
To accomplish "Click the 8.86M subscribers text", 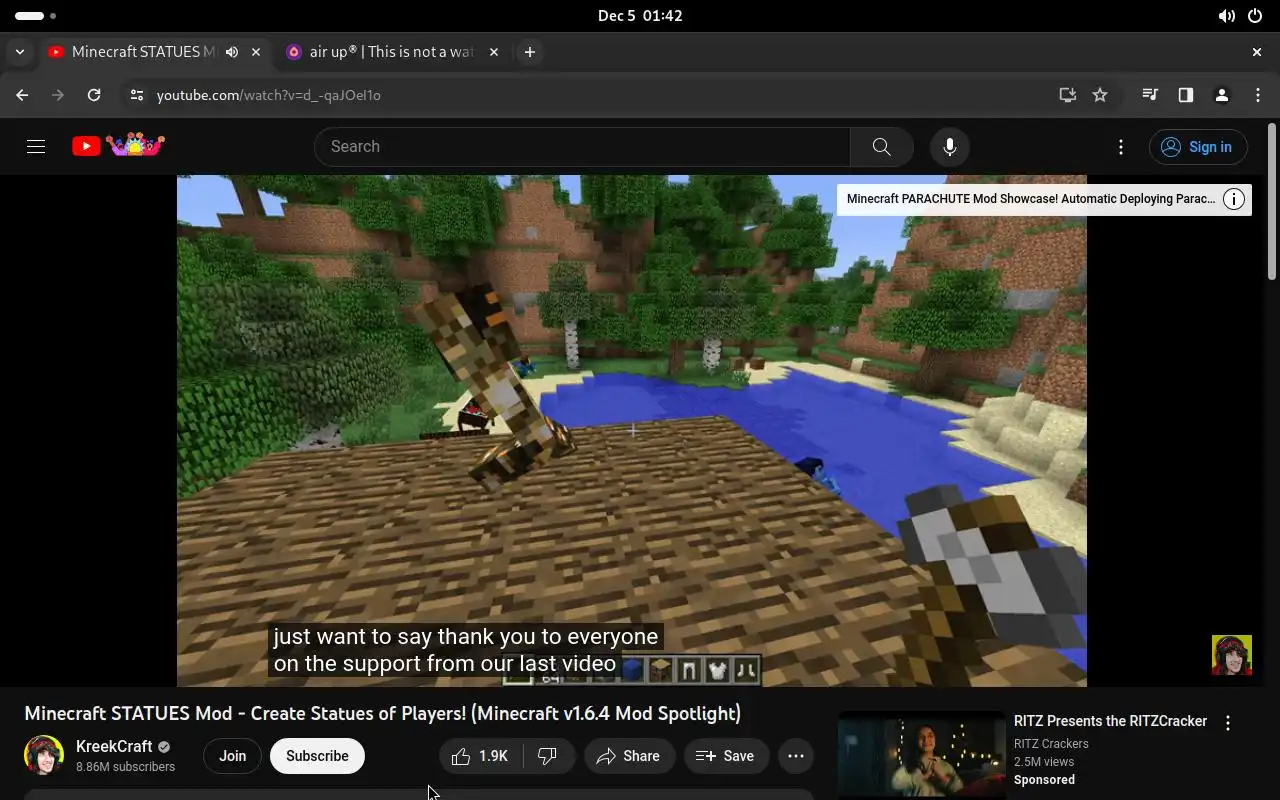I will (126, 767).
